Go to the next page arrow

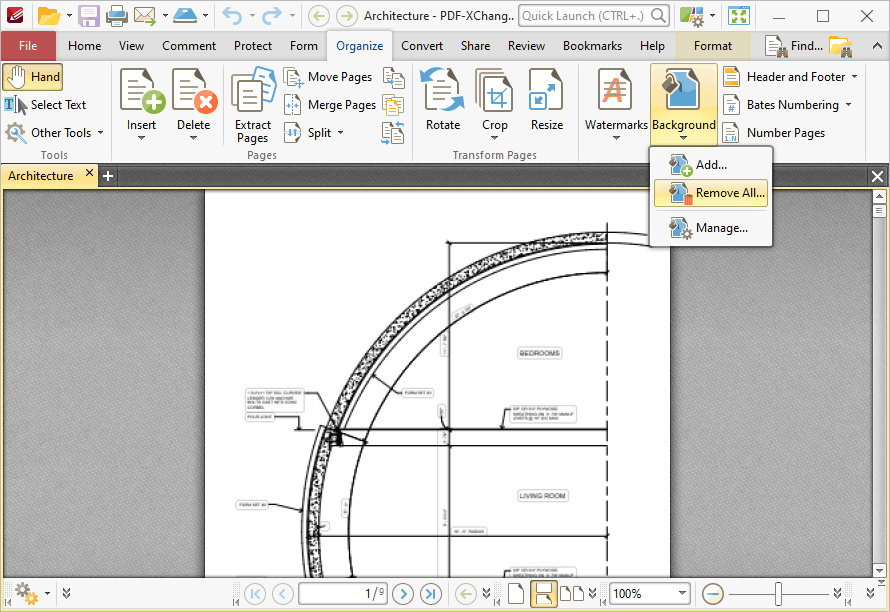coord(403,593)
